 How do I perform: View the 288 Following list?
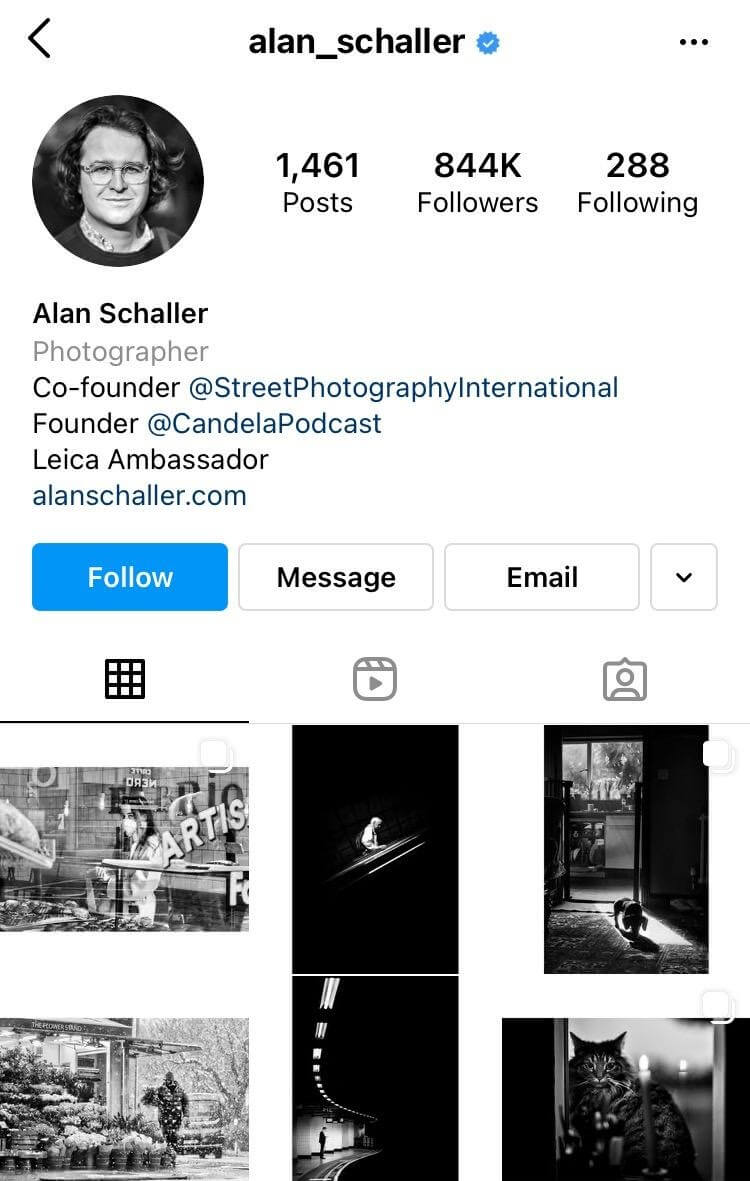click(638, 183)
